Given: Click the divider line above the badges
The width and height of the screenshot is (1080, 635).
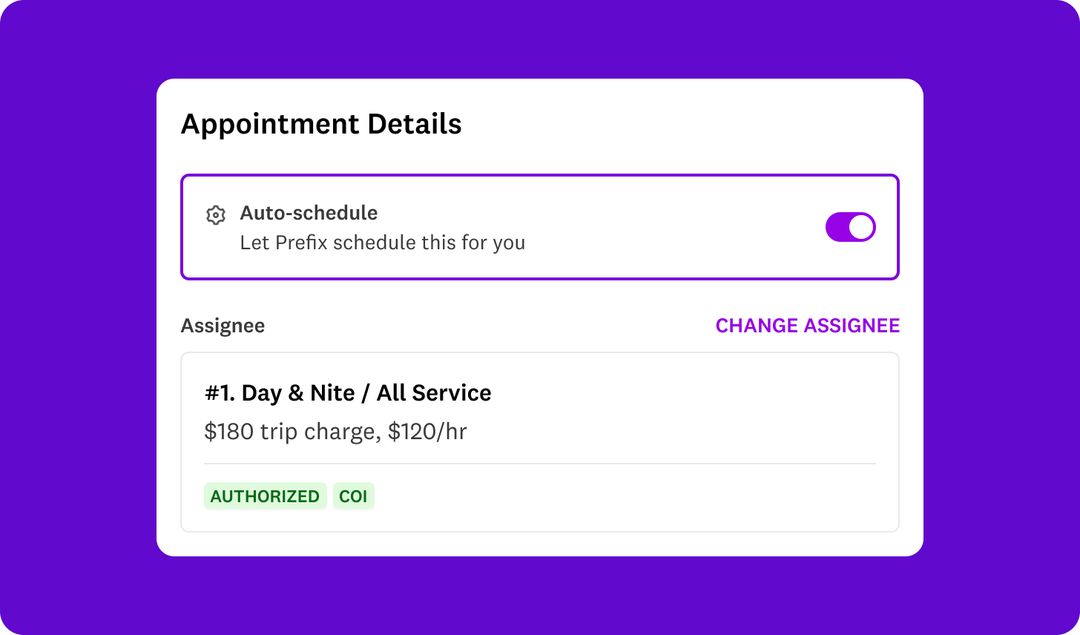Looking at the screenshot, I should coord(540,464).
